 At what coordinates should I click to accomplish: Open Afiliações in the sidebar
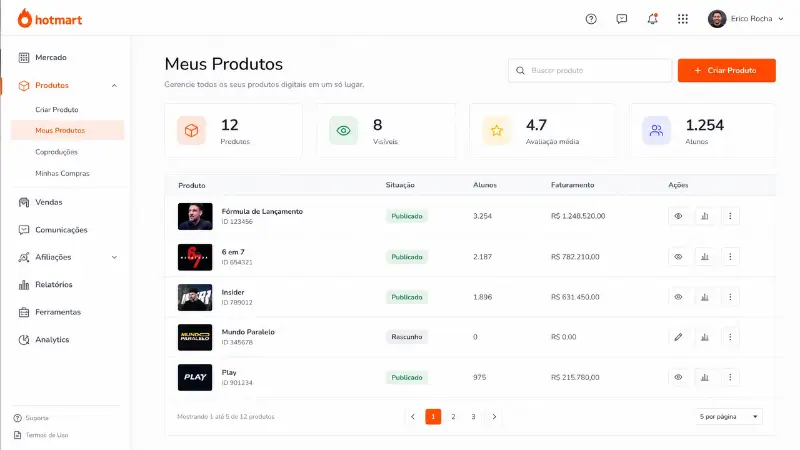(x=53, y=257)
